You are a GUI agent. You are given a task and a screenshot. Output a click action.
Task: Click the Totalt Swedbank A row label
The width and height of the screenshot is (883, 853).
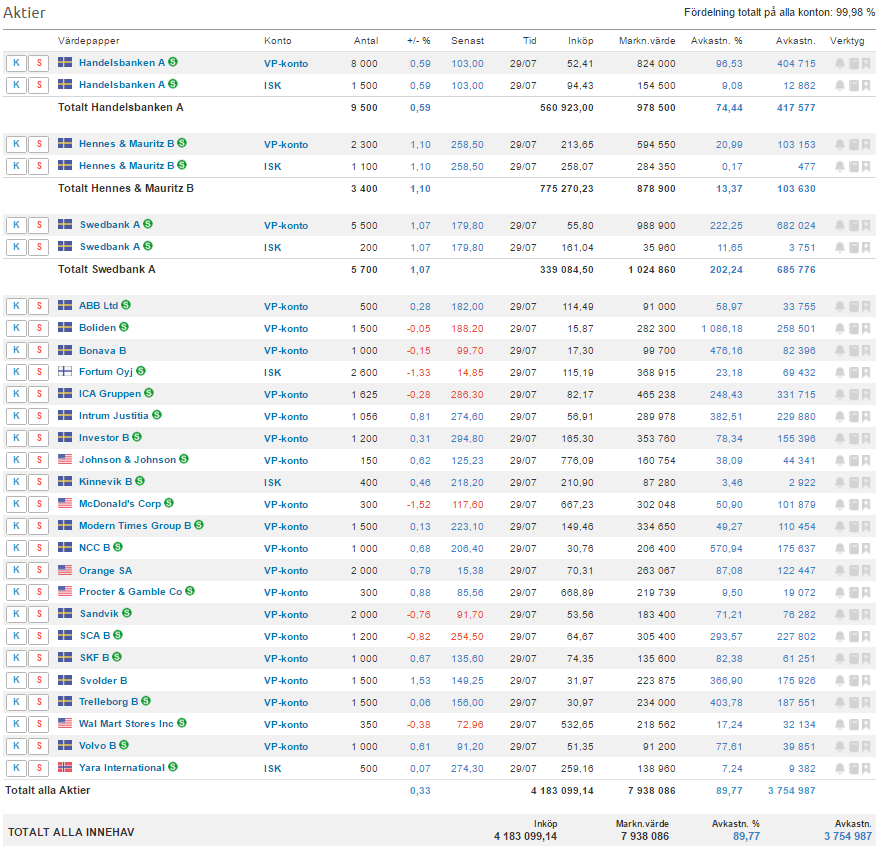coord(106,269)
